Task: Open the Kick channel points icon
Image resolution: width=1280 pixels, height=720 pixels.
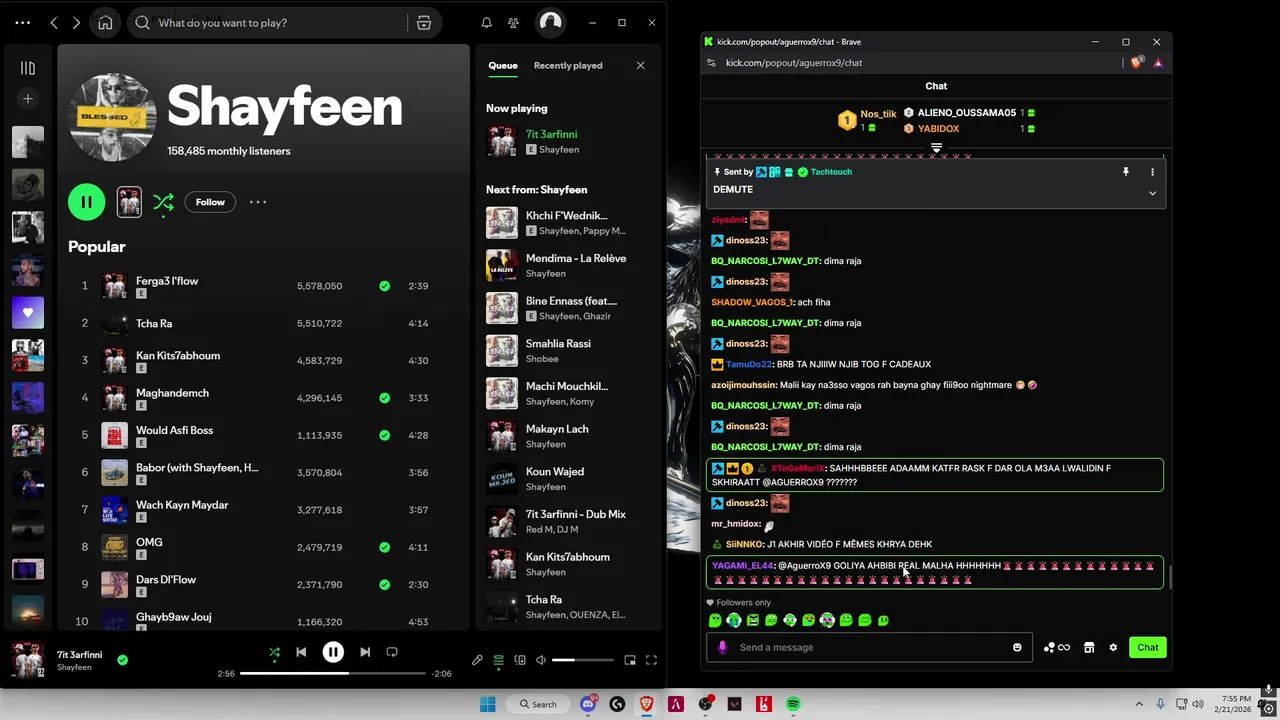Action: (1056, 647)
